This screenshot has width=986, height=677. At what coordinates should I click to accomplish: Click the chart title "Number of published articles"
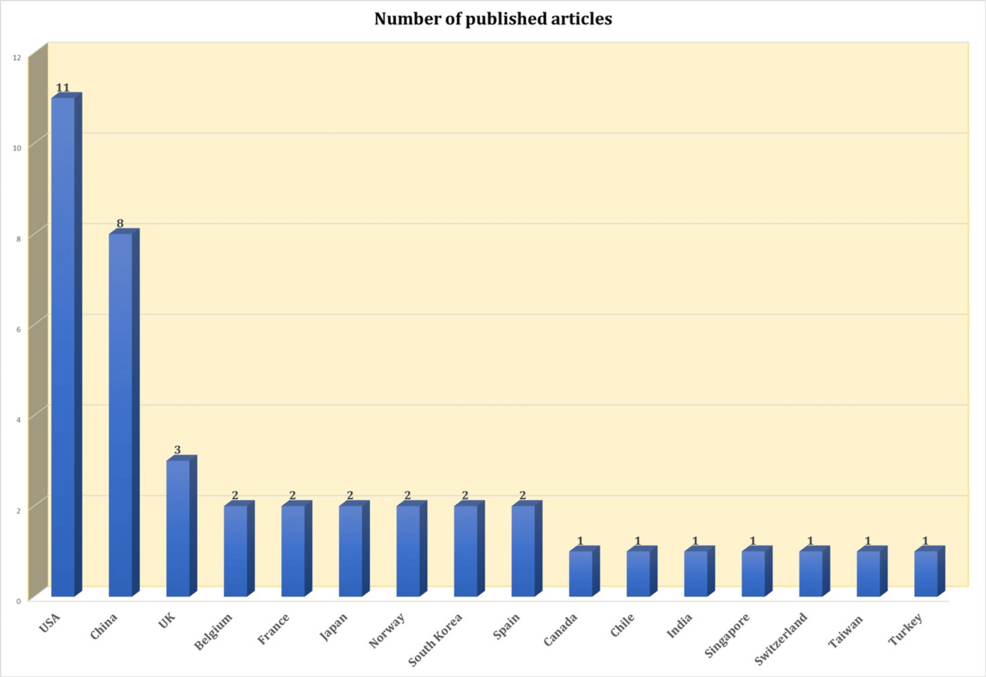coord(493,18)
